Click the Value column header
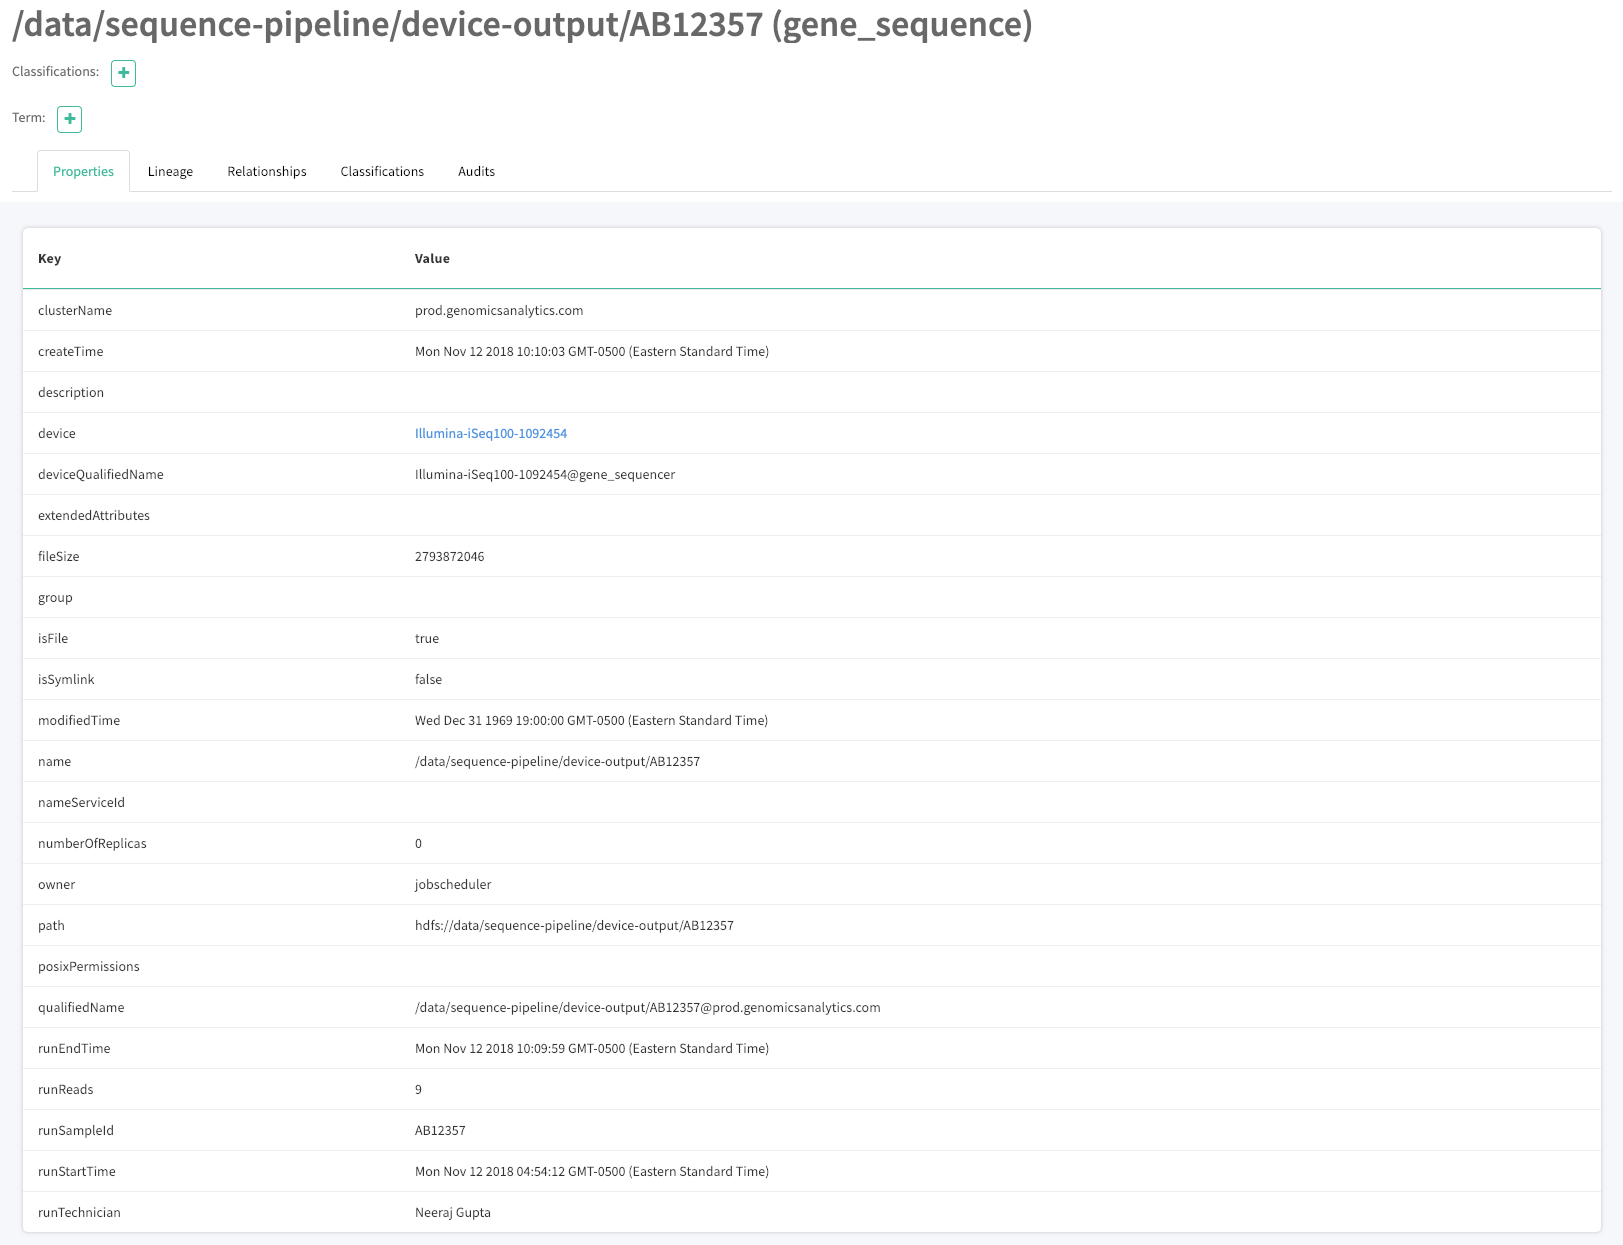This screenshot has width=1623, height=1245. tap(432, 258)
